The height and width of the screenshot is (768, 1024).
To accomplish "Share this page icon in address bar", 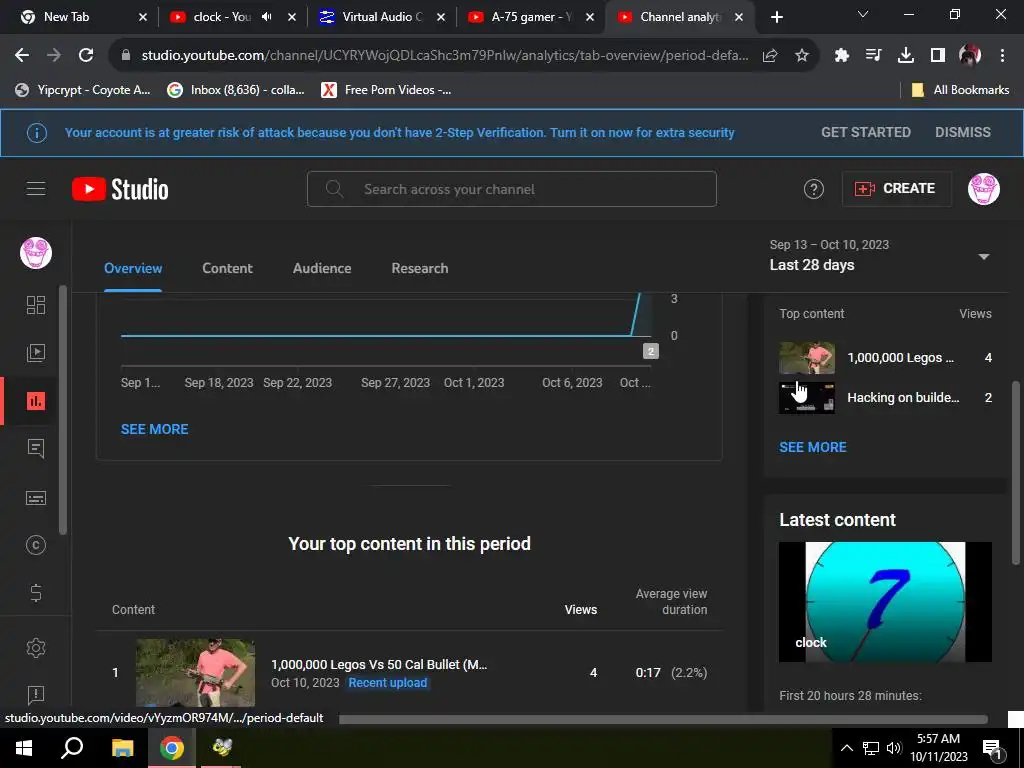I will click(x=770, y=56).
